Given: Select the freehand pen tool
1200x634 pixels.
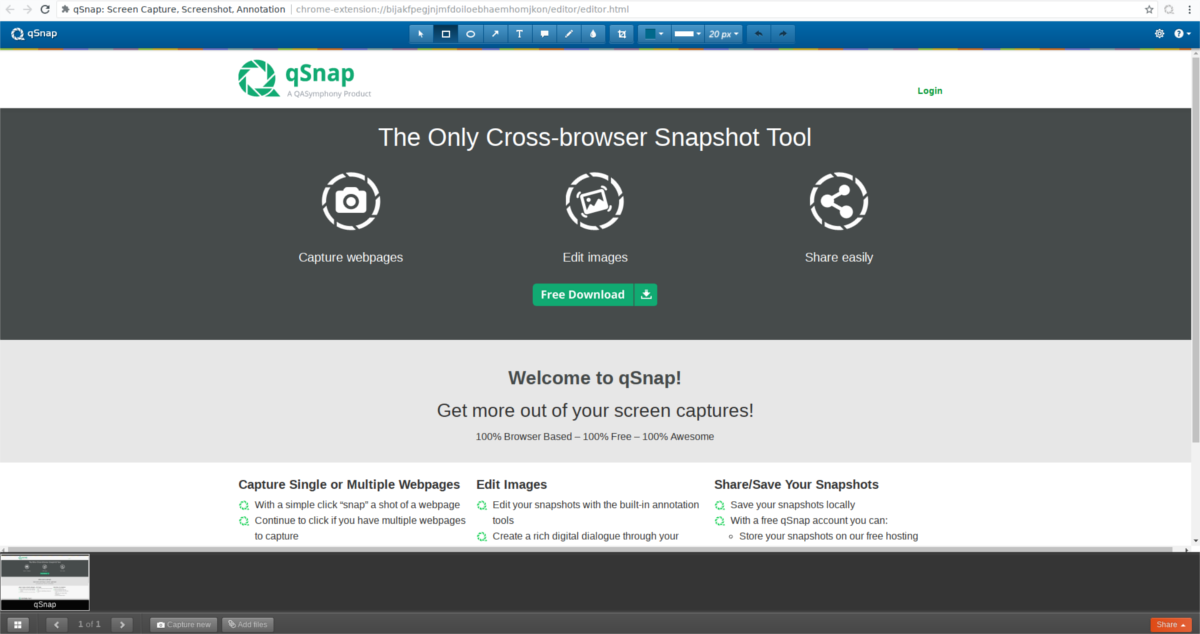Looking at the screenshot, I should [x=568, y=33].
